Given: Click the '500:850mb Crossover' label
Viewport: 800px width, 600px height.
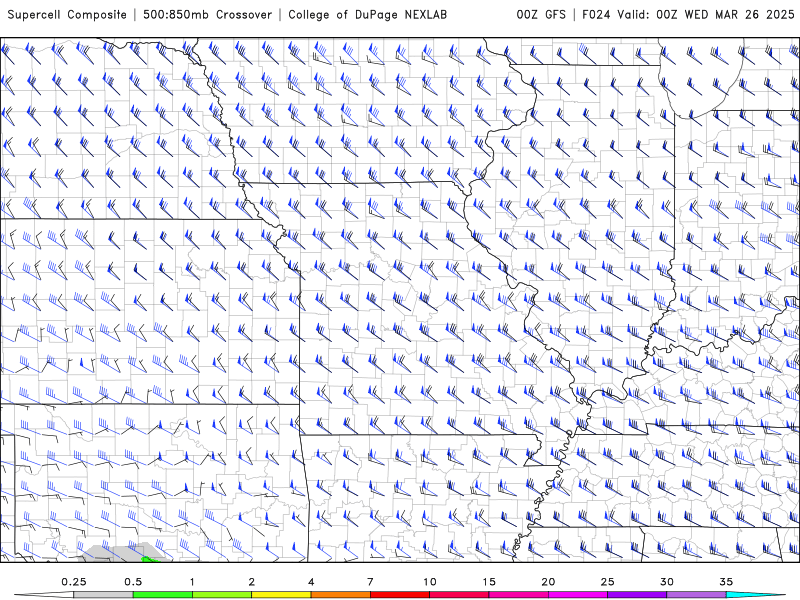Looking at the screenshot, I should (x=207, y=15).
